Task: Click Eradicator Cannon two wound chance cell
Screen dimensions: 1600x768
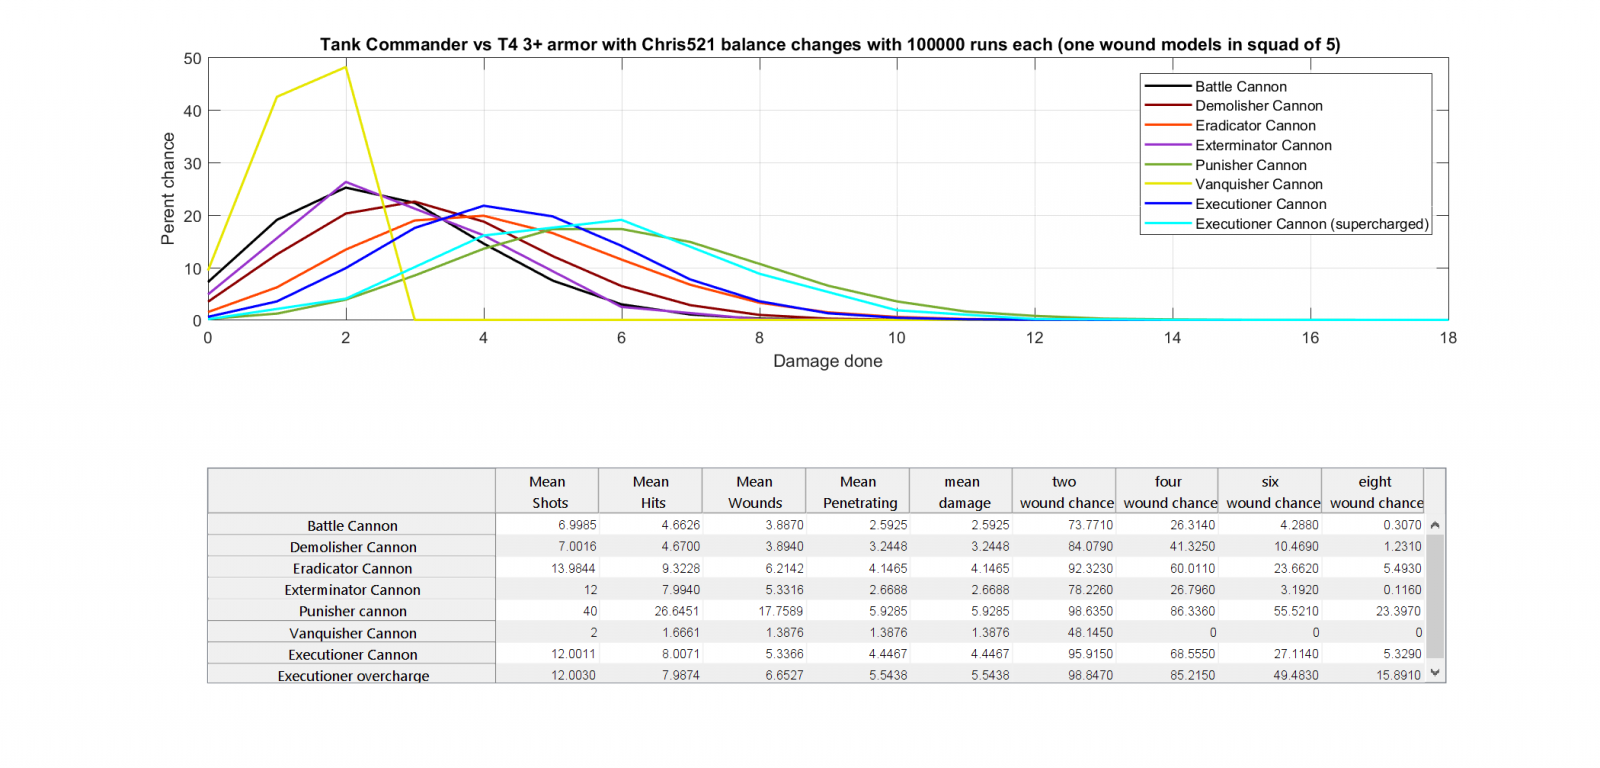Action: pyautogui.click(x=1065, y=568)
